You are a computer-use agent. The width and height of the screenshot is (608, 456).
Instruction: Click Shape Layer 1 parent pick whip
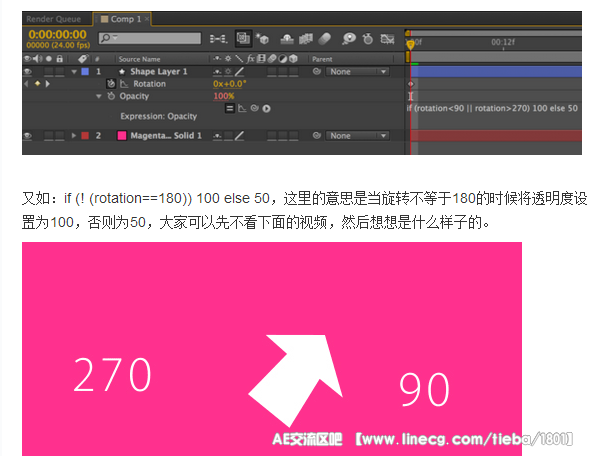point(317,71)
